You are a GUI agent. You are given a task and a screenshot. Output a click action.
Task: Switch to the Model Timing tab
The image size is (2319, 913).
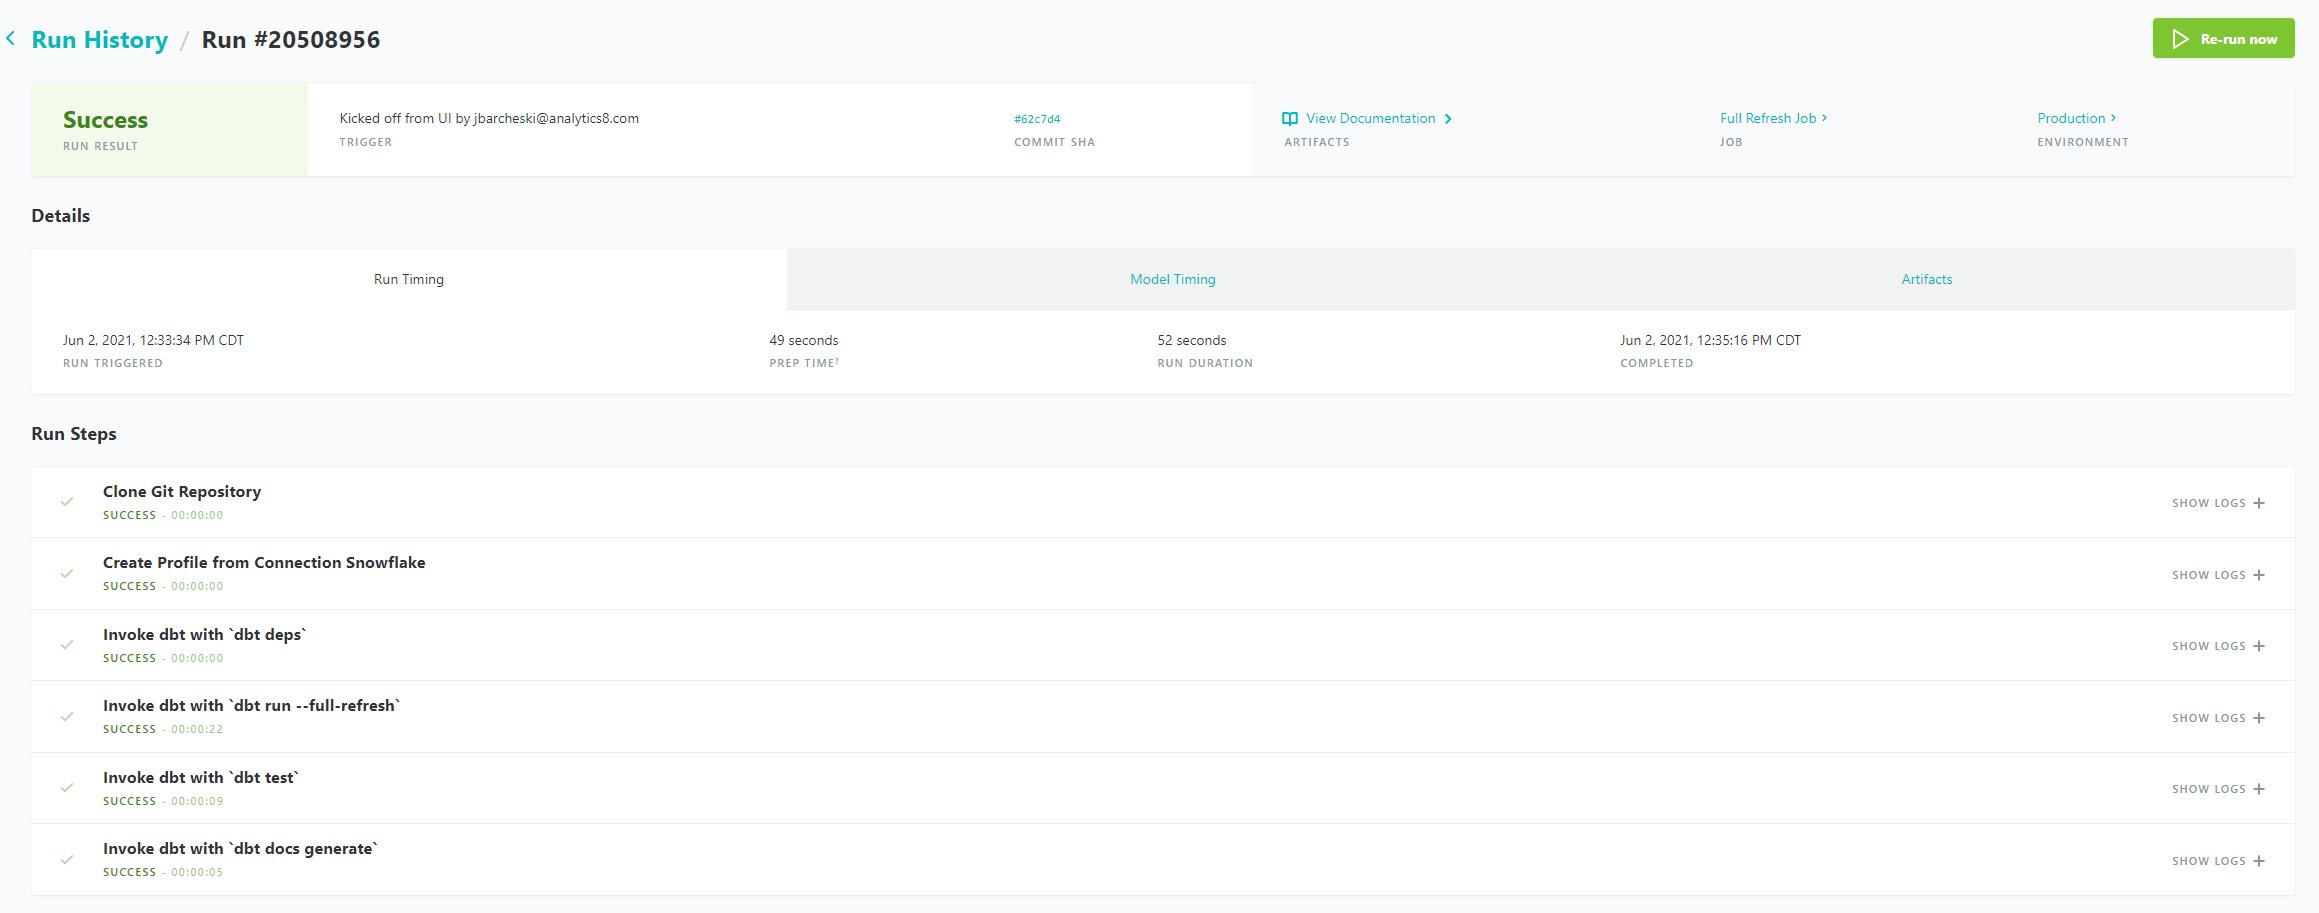point(1172,279)
